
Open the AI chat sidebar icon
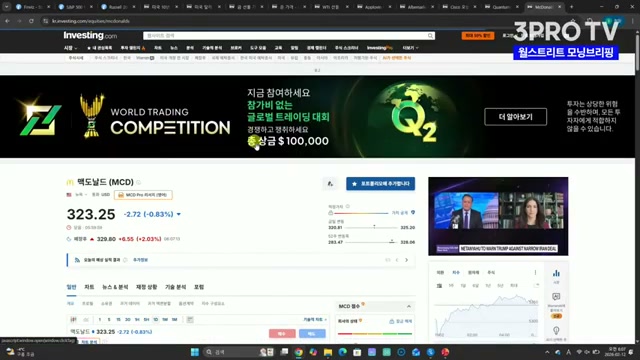click(556, 297)
